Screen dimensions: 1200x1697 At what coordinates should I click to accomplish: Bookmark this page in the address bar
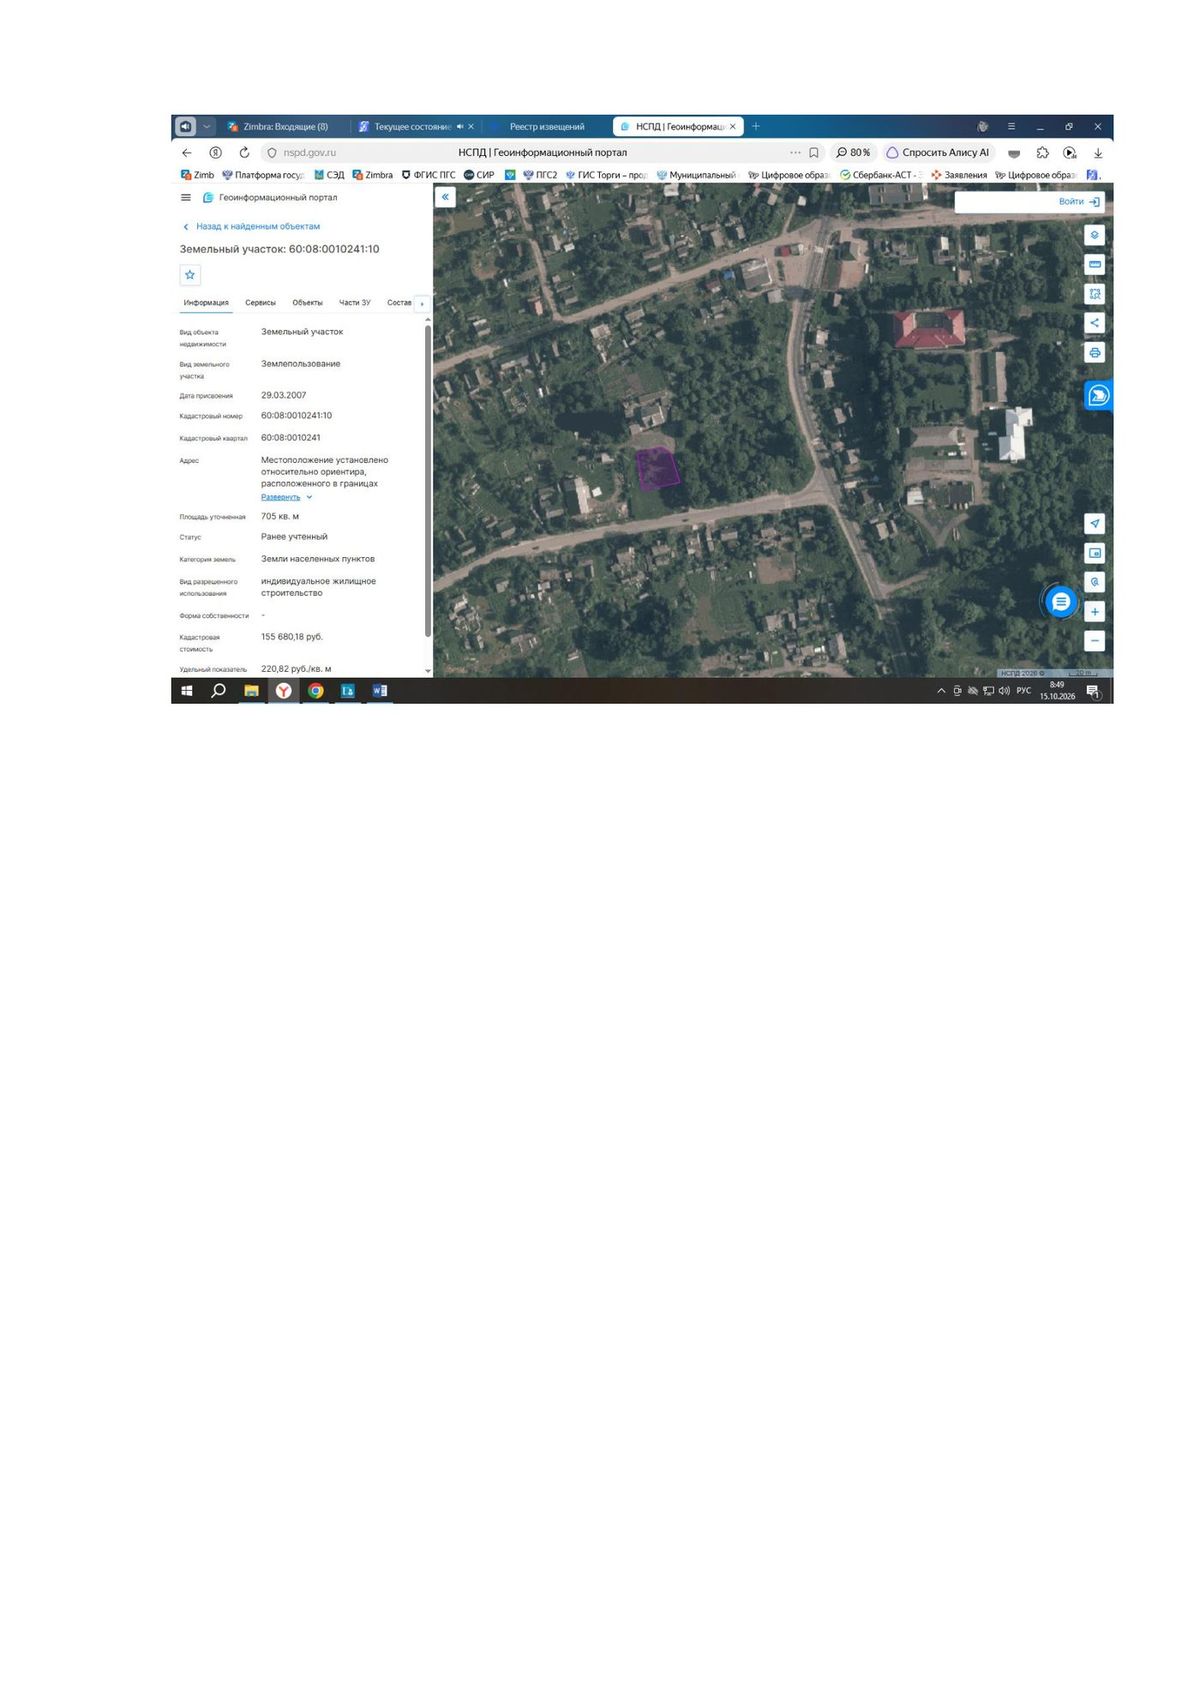(814, 153)
